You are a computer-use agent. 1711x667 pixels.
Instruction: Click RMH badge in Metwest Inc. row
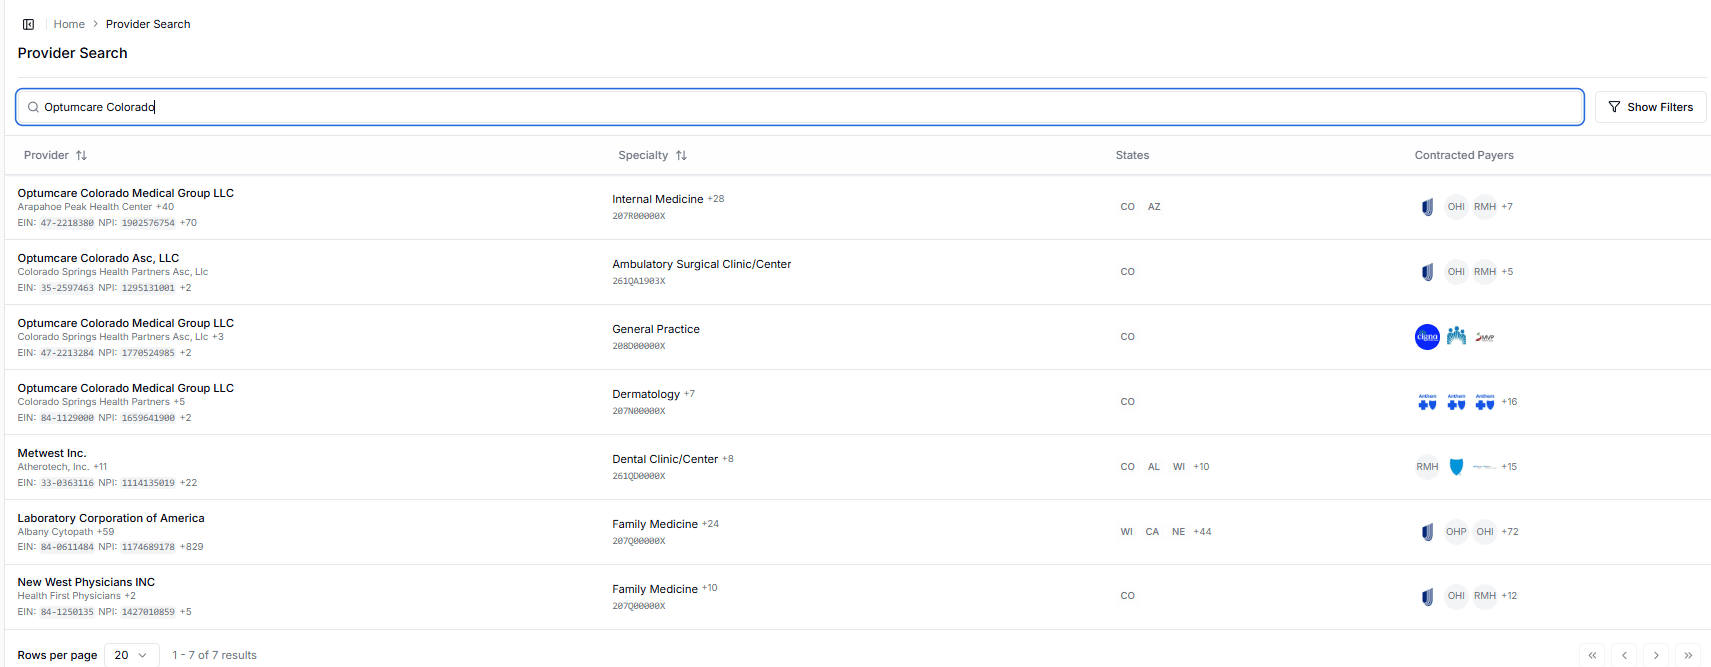pyautogui.click(x=1427, y=467)
